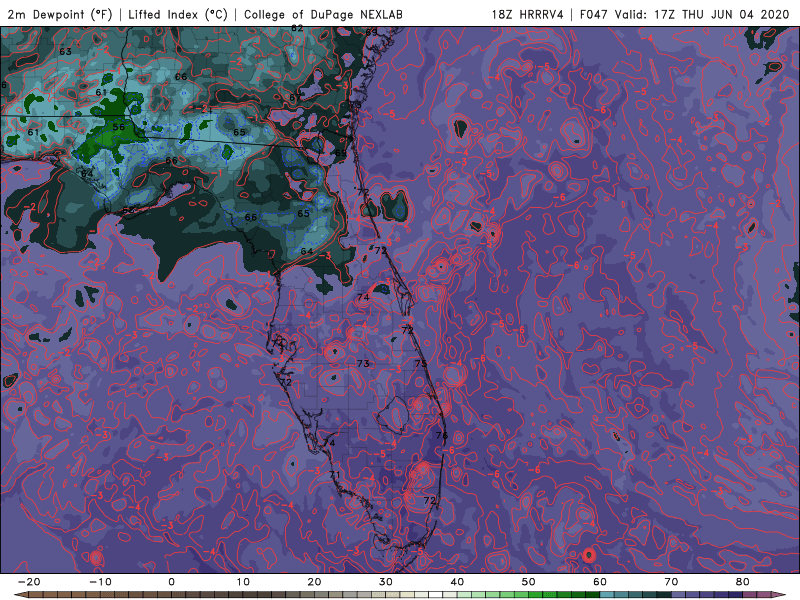
Task: Click the black dewpoint value 76 on map
Action: 442,435
